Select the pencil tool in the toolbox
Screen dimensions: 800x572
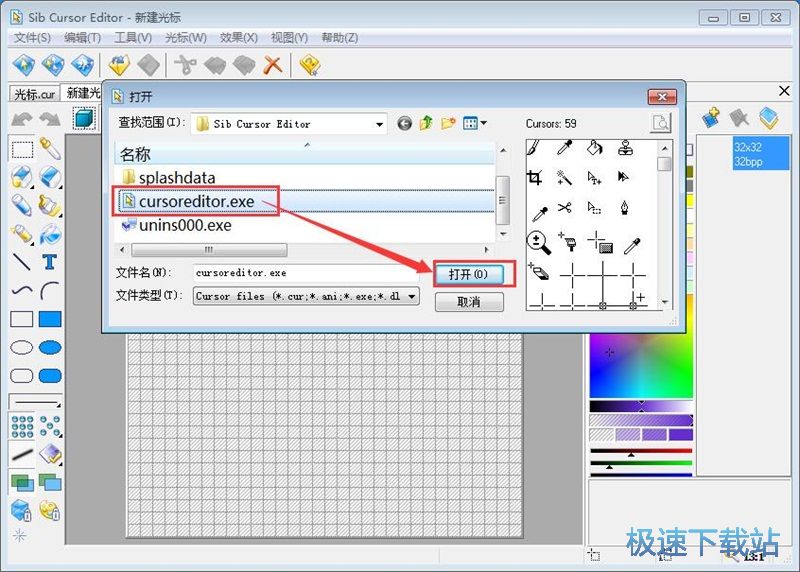pos(21,205)
